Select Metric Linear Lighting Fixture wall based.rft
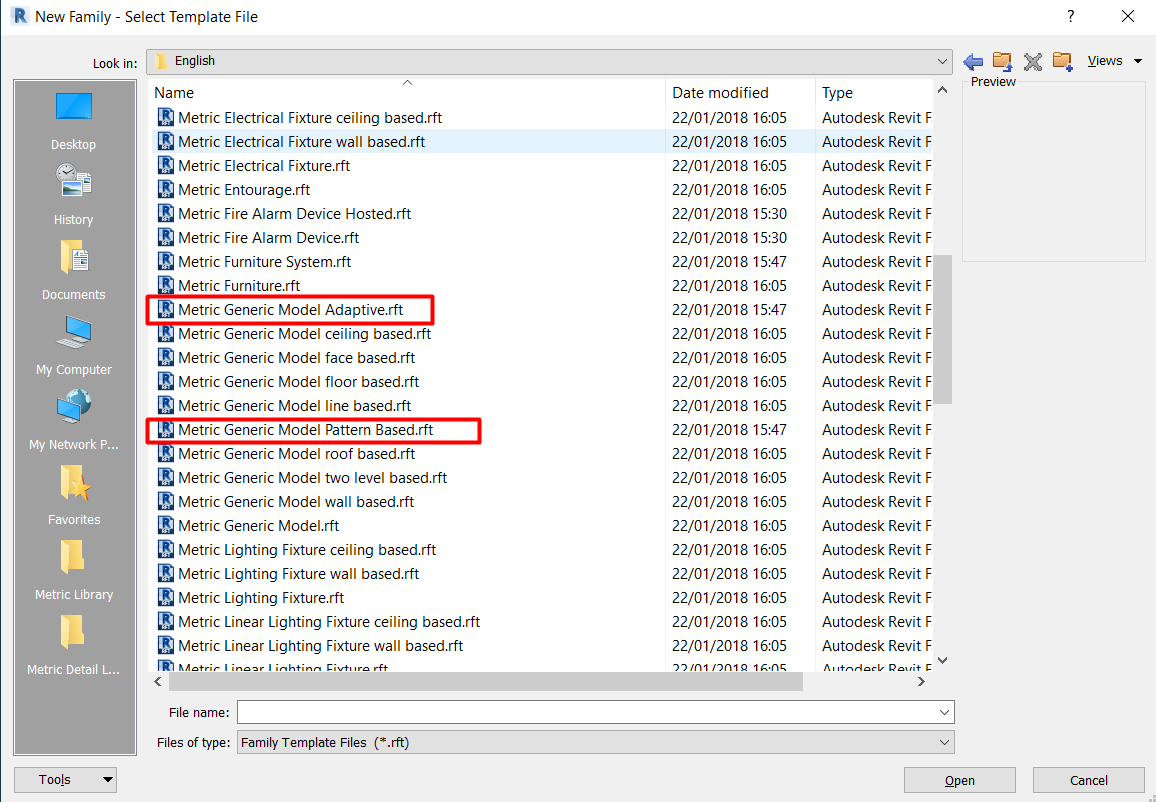The image size is (1156, 802). click(321, 646)
